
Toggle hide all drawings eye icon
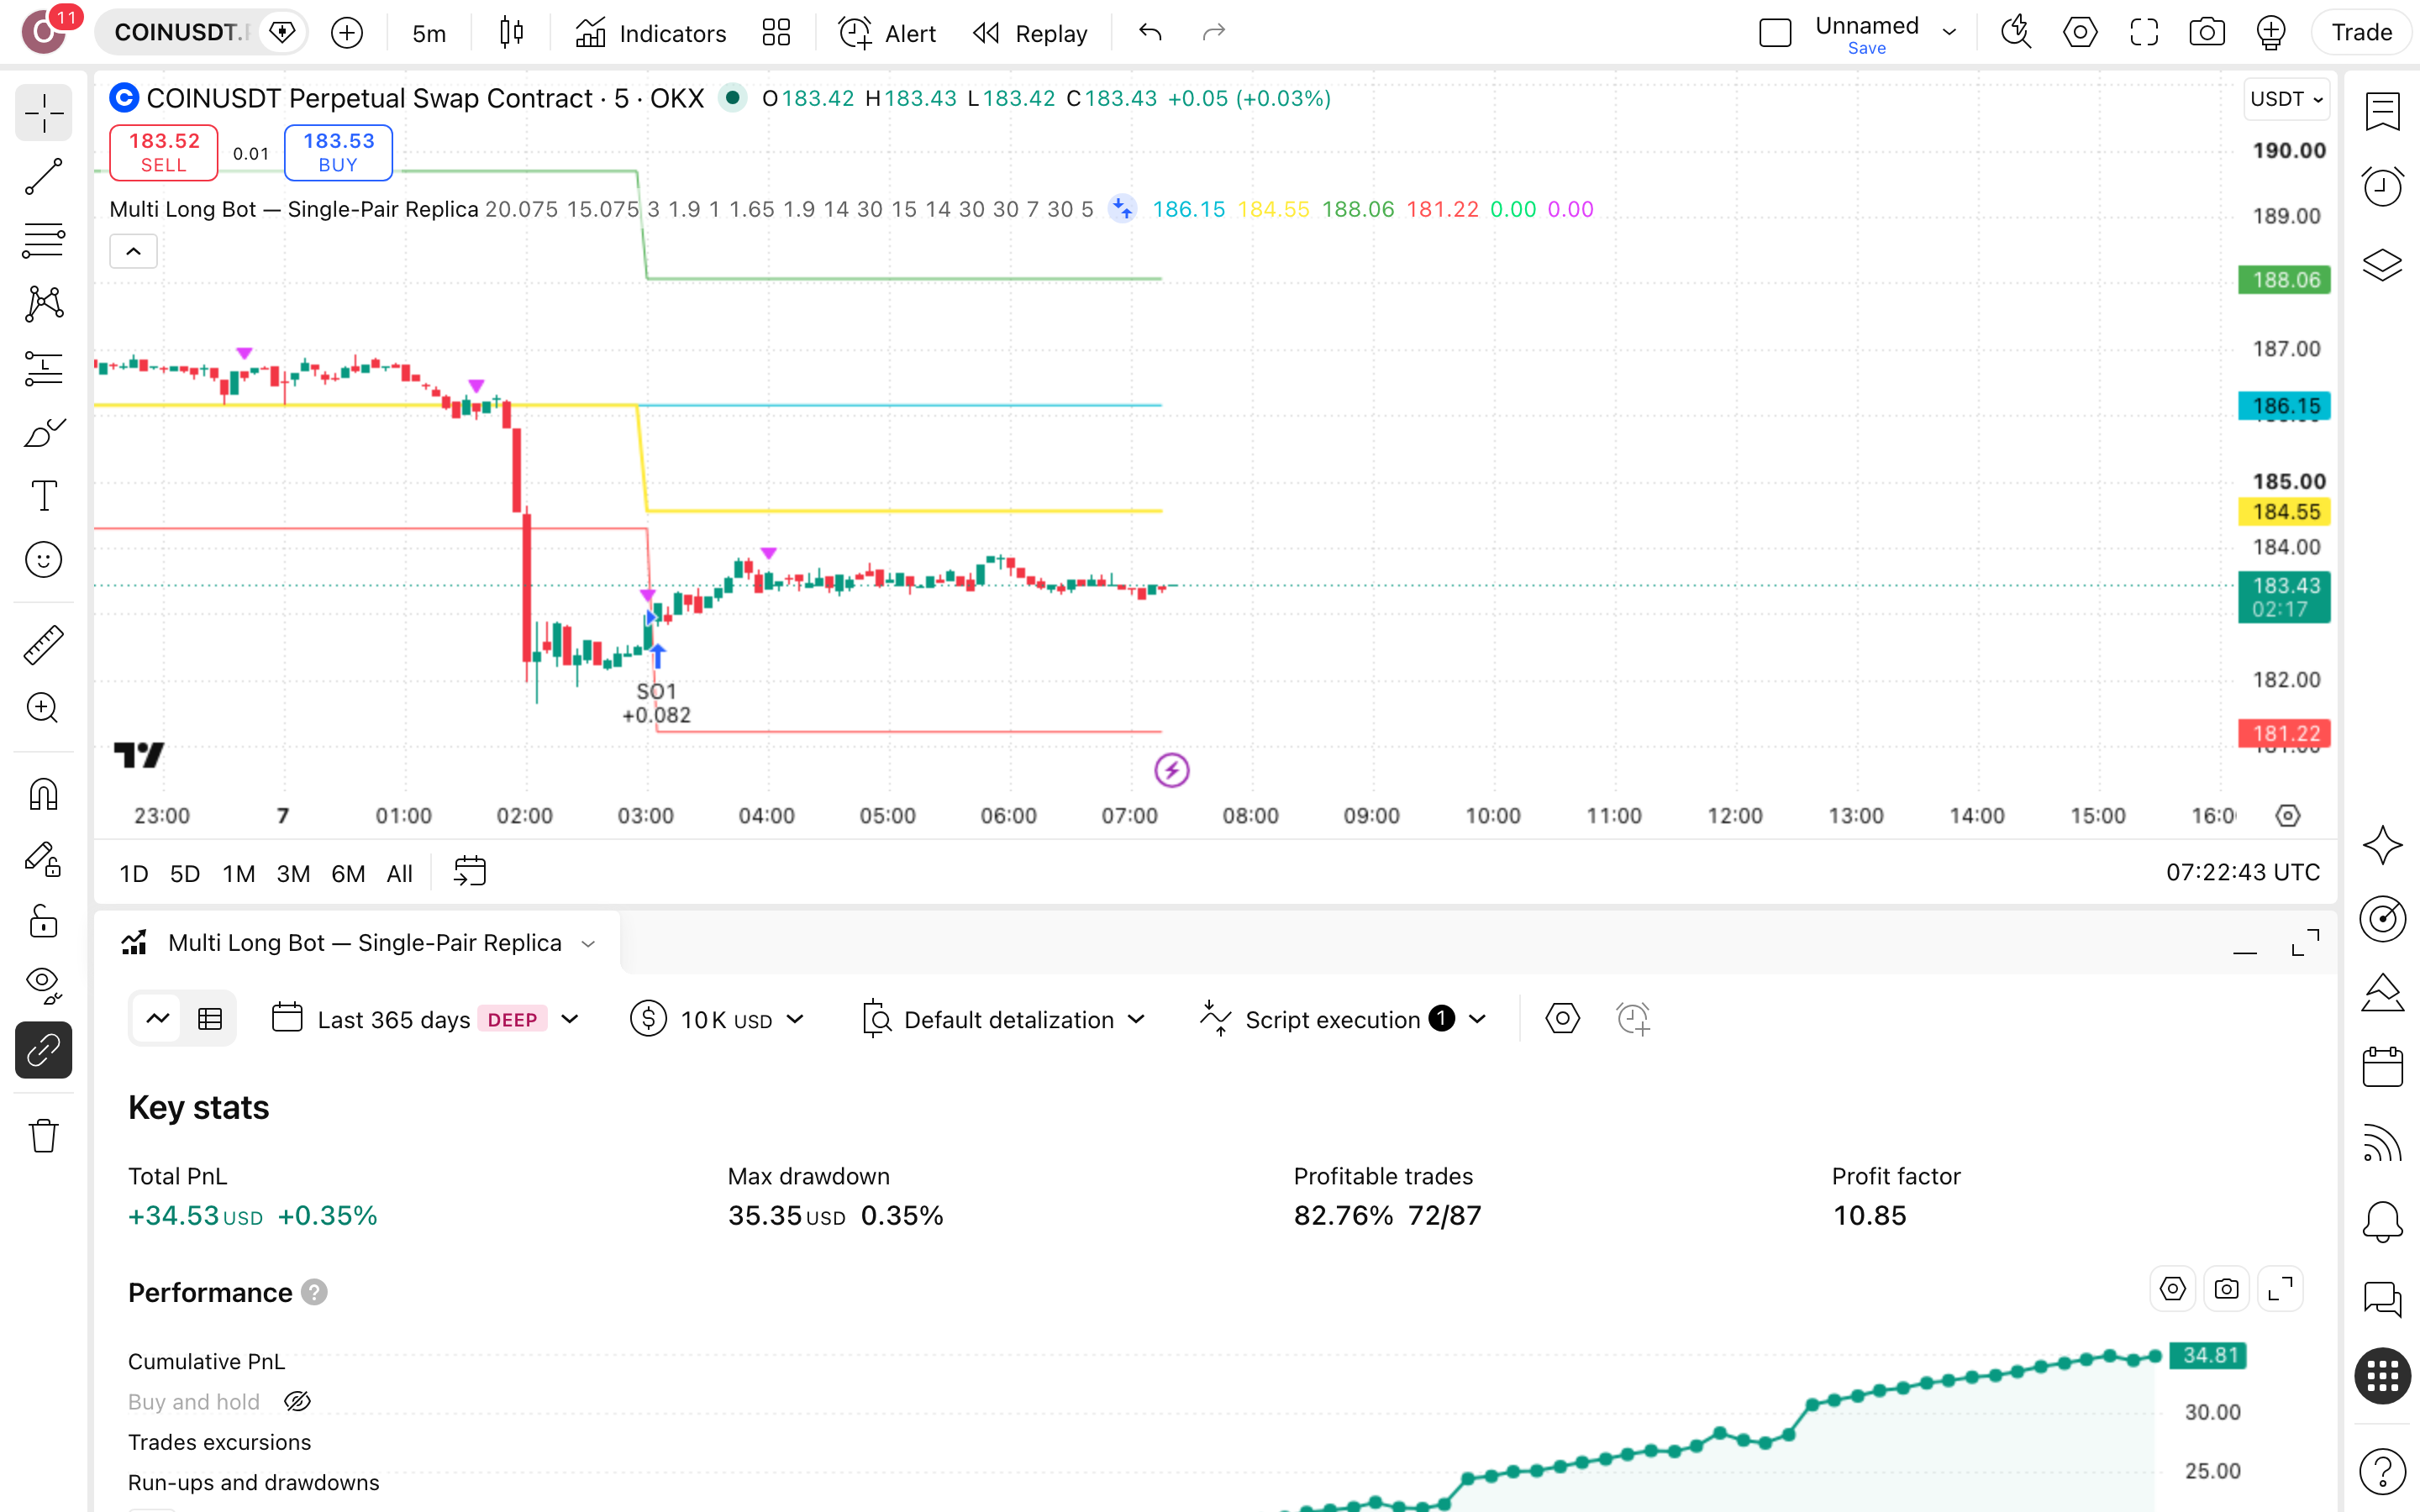tap(43, 986)
